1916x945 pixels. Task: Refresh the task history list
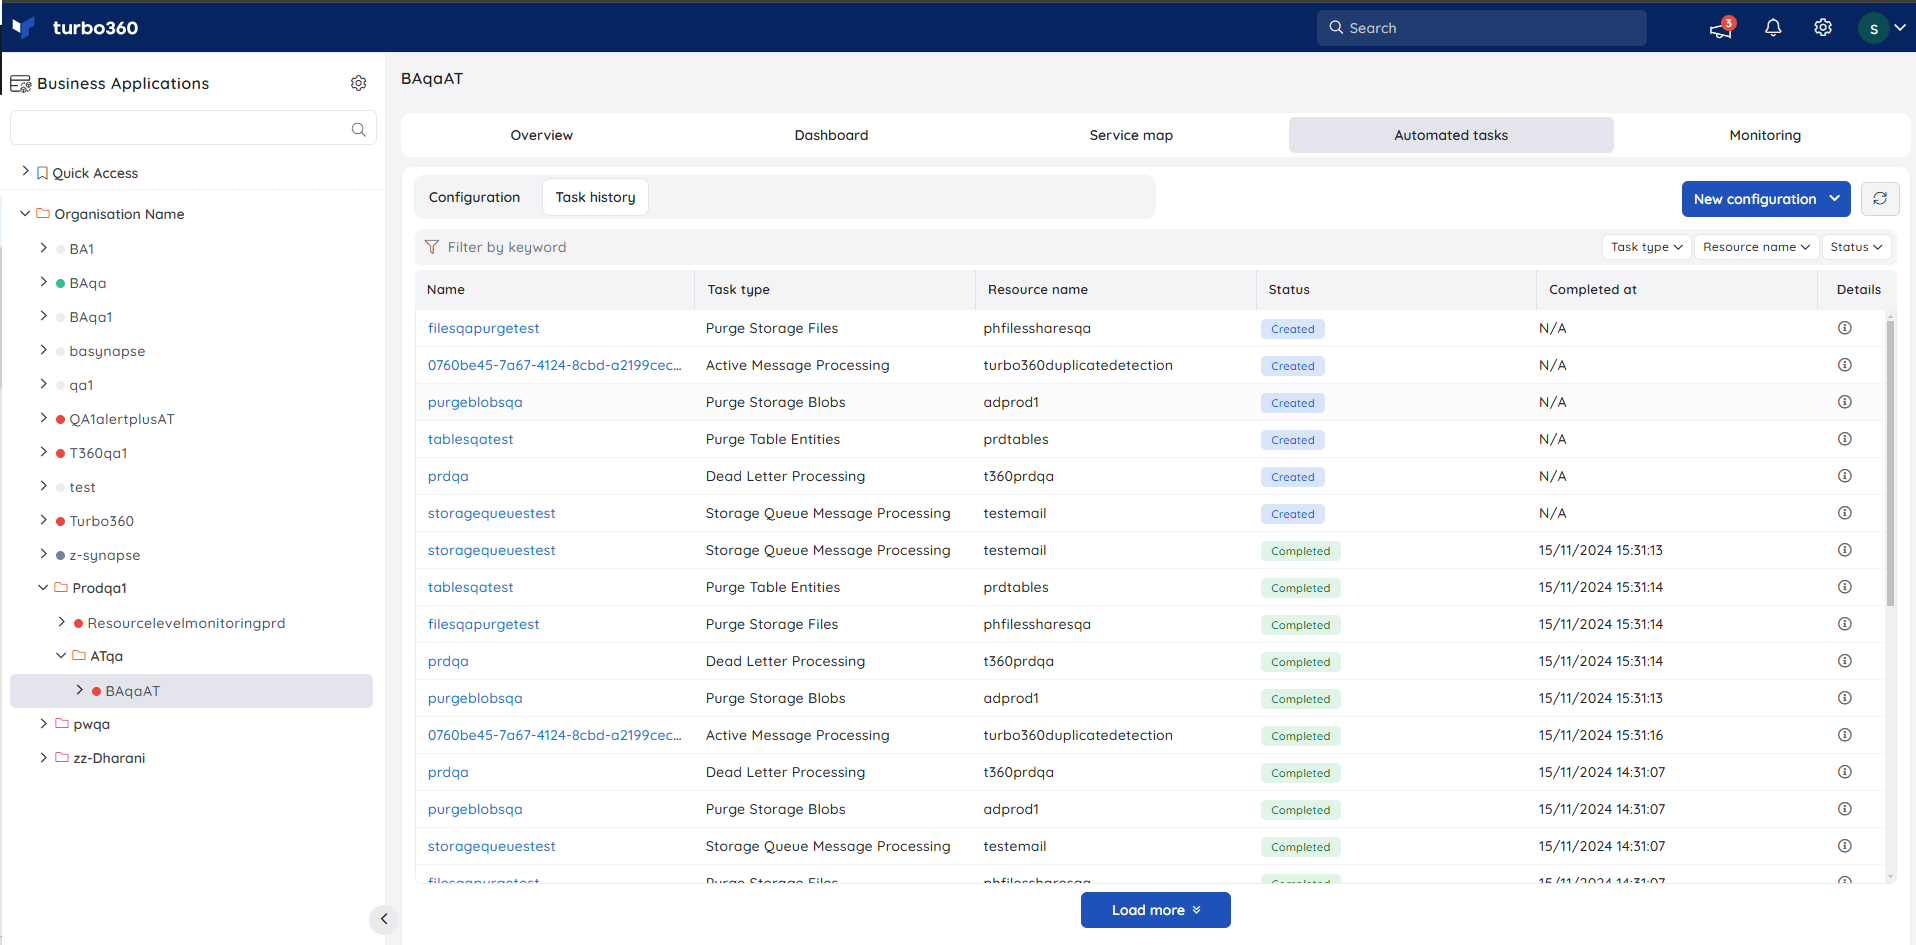click(1880, 198)
